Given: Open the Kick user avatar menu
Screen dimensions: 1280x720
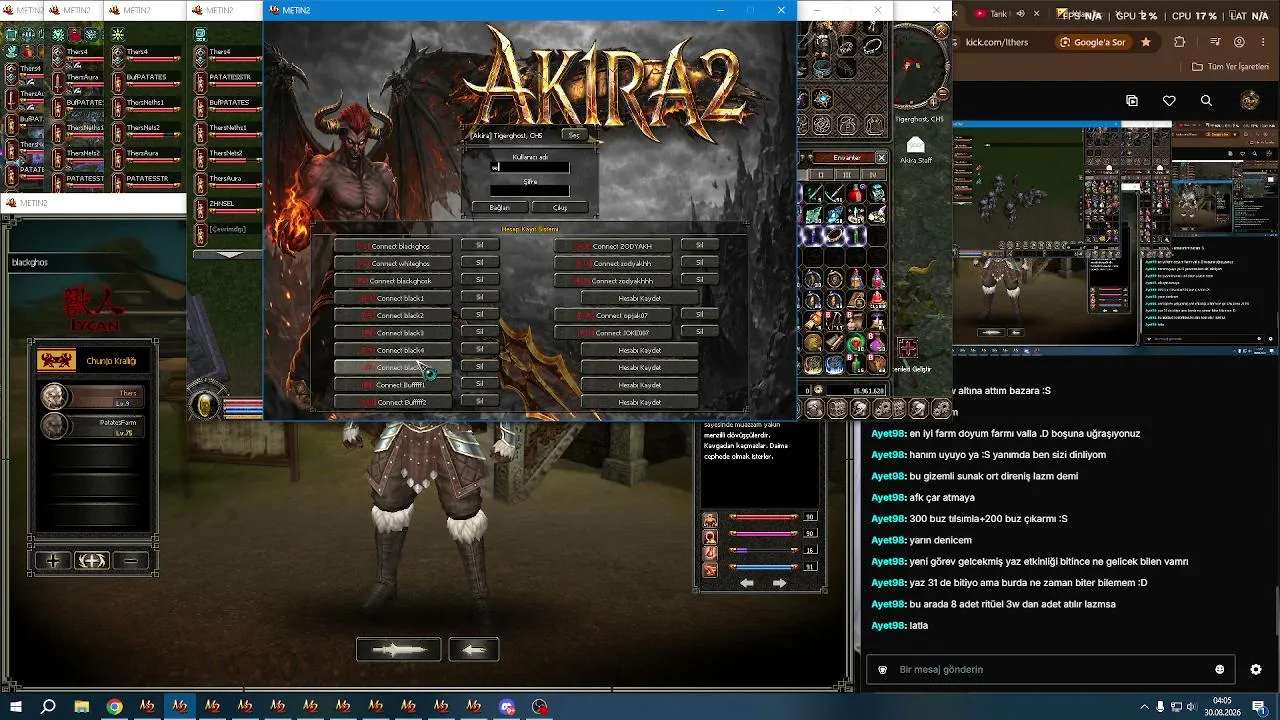Looking at the screenshot, I should [1250, 101].
